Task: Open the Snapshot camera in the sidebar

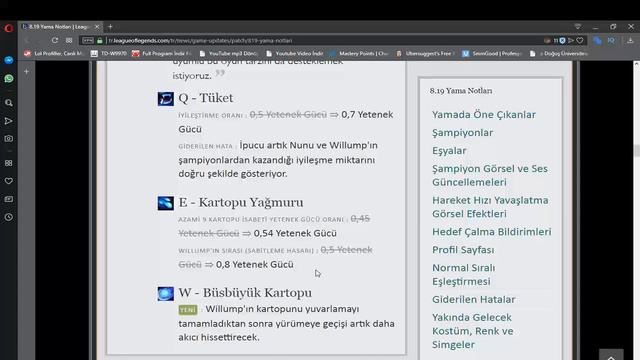Action: pyautogui.click(x=9, y=139)
